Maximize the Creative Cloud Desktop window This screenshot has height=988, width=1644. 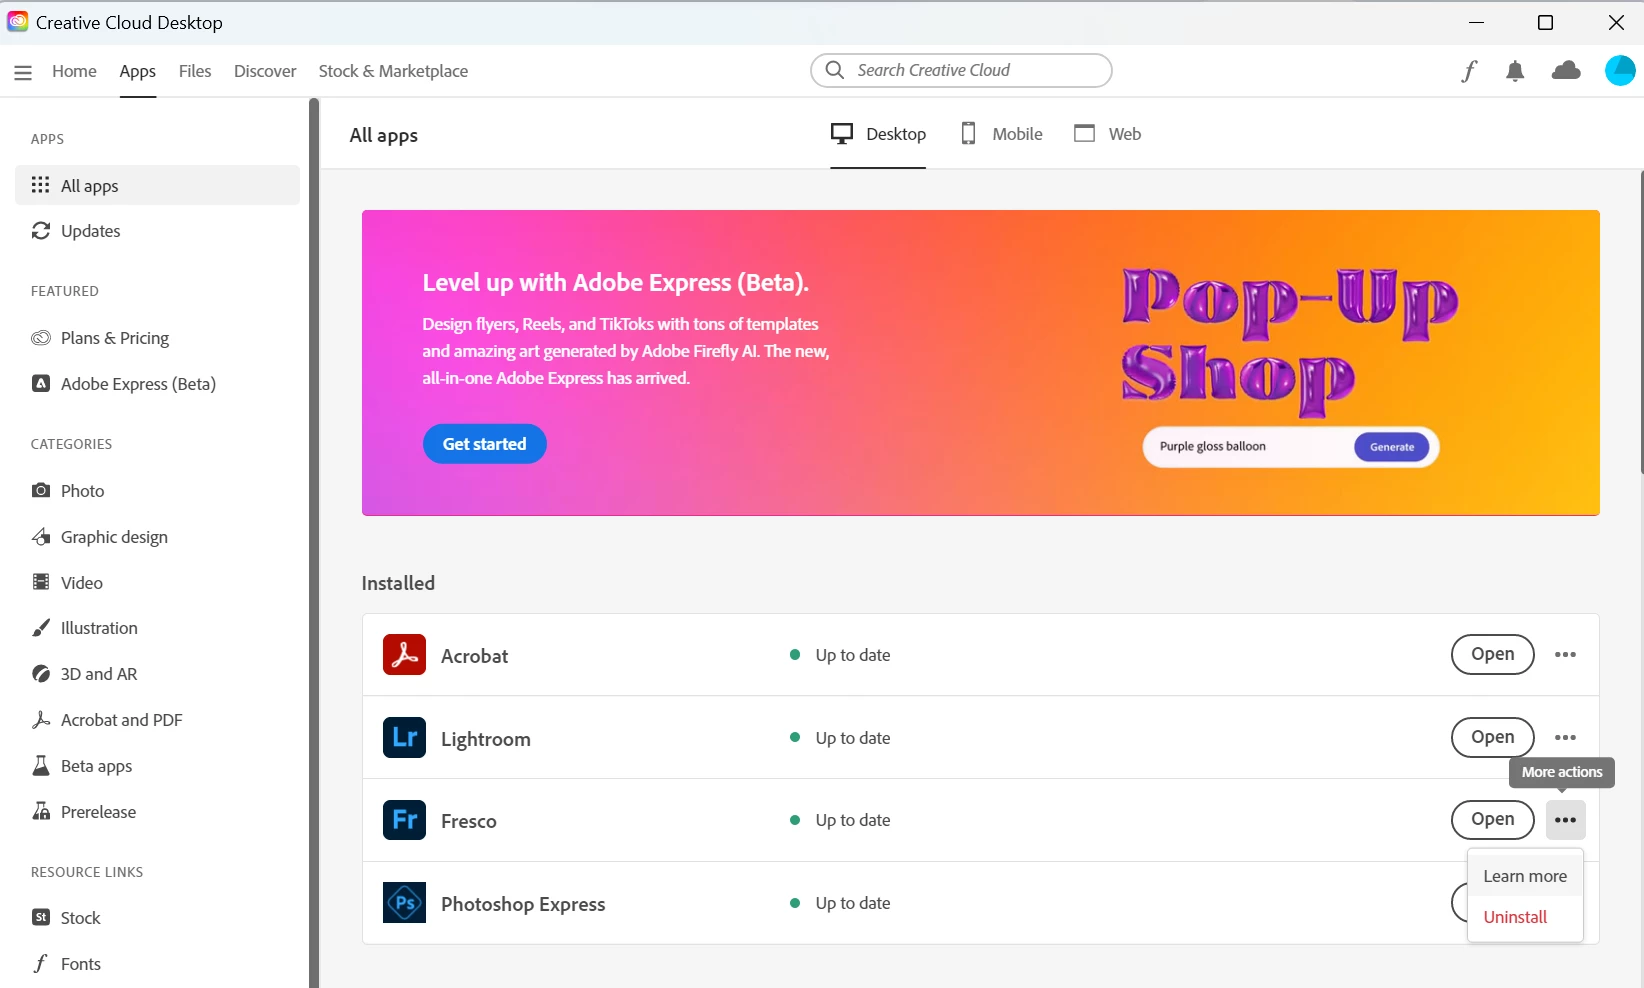pos(1545,22)
